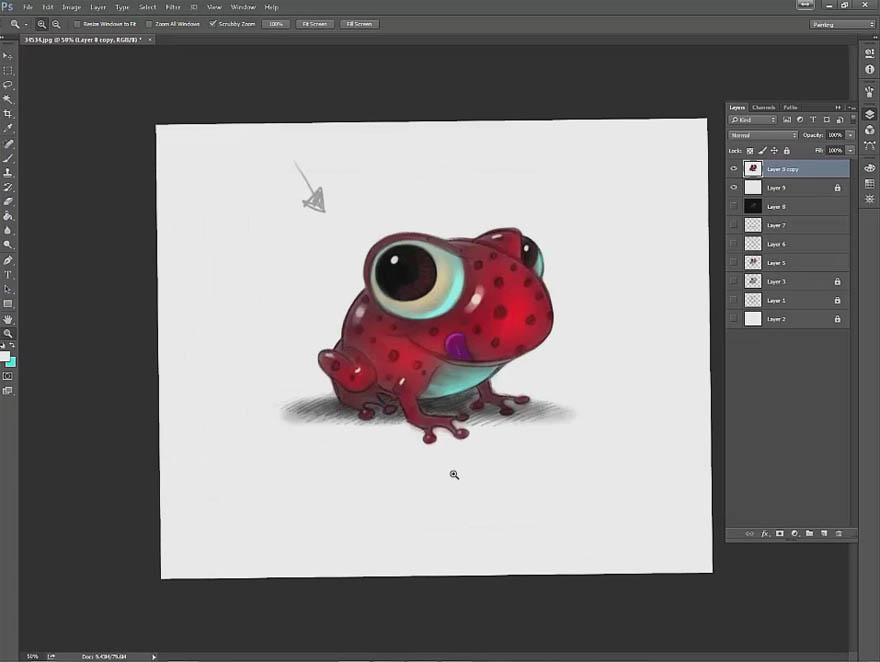Image resolution: width=880 pixels, height=662 pixels.
Task: Open the Image menu
Action: point(71,7)
